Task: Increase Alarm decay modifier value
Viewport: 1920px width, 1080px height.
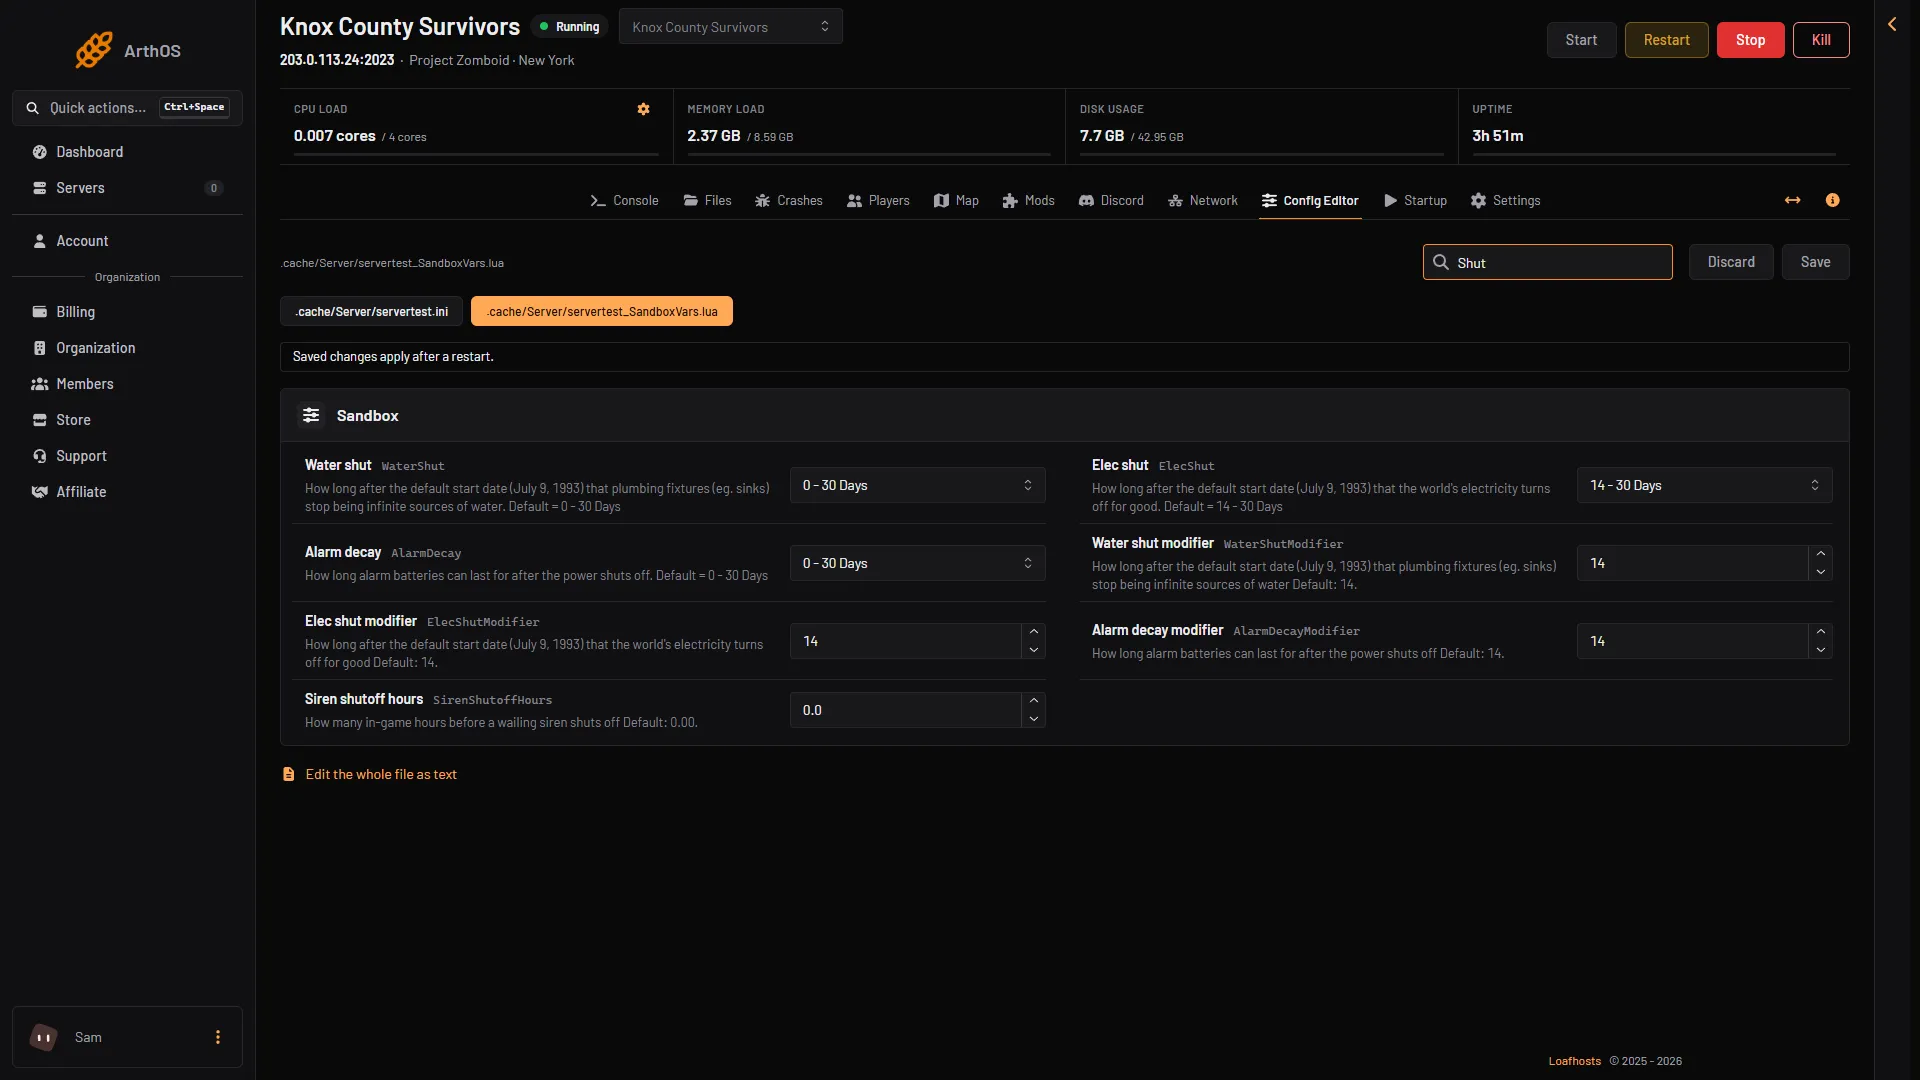Action: click(x=1821, y=632)
